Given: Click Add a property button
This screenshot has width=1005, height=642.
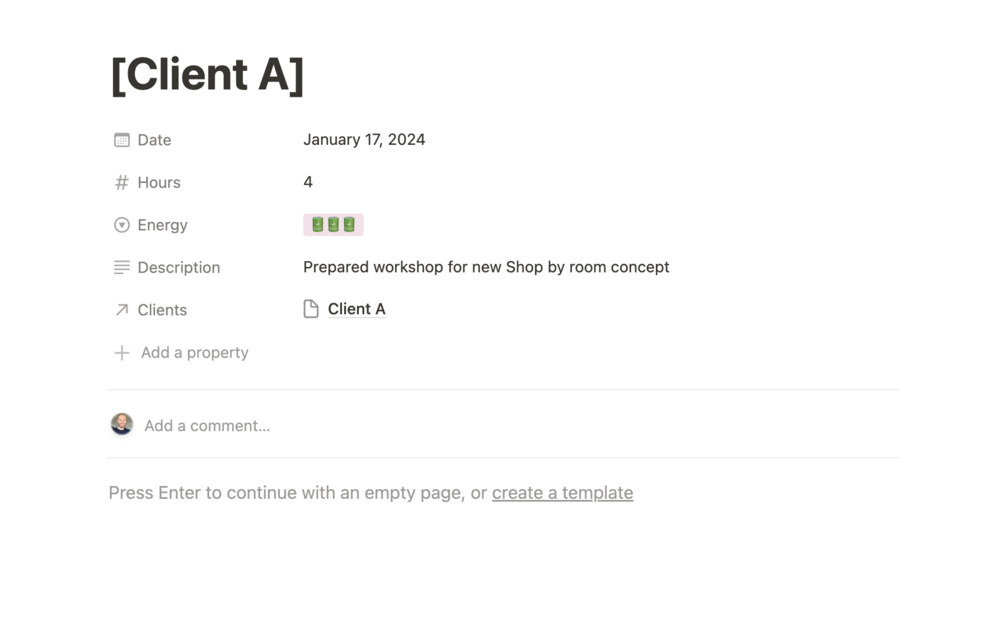Looking at the screenshot, I should pyautogui.click(x=194, y=353).
